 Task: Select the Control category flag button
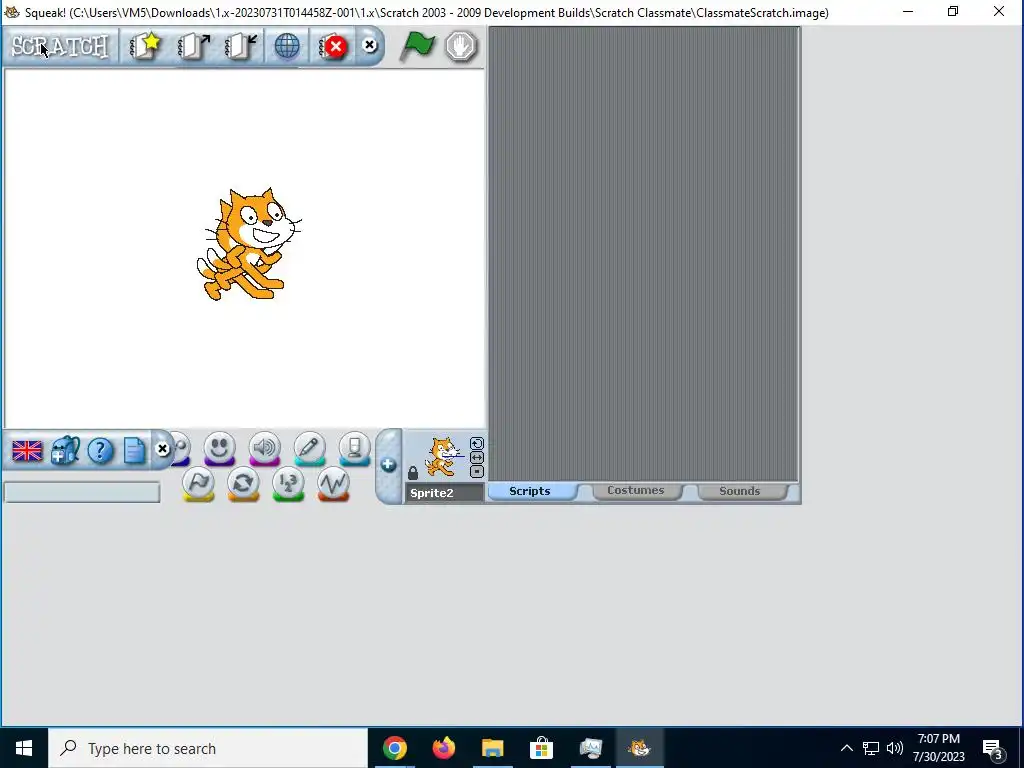199,485
